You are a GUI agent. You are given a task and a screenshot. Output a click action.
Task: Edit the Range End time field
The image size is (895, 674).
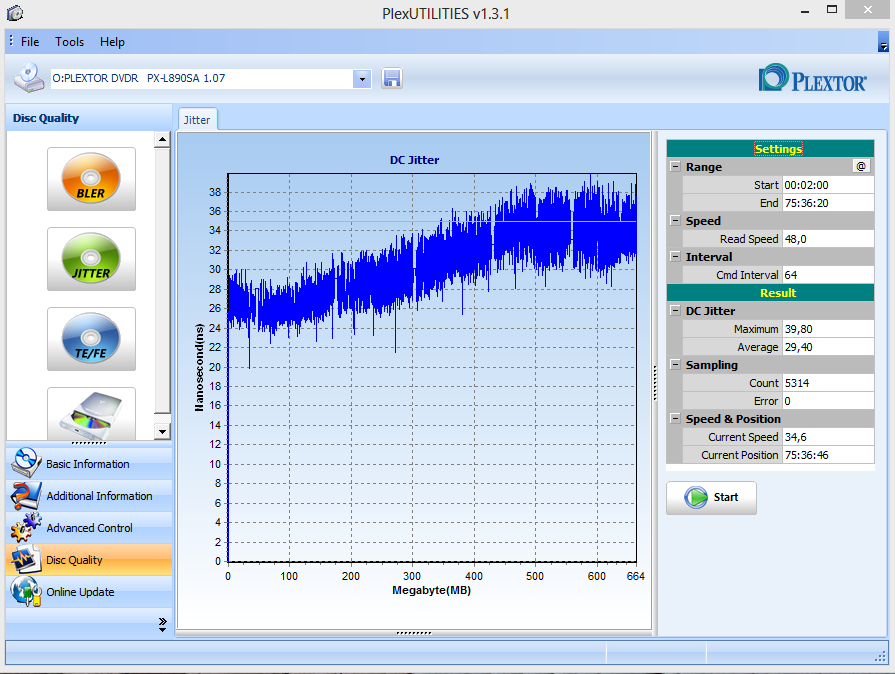828,203
